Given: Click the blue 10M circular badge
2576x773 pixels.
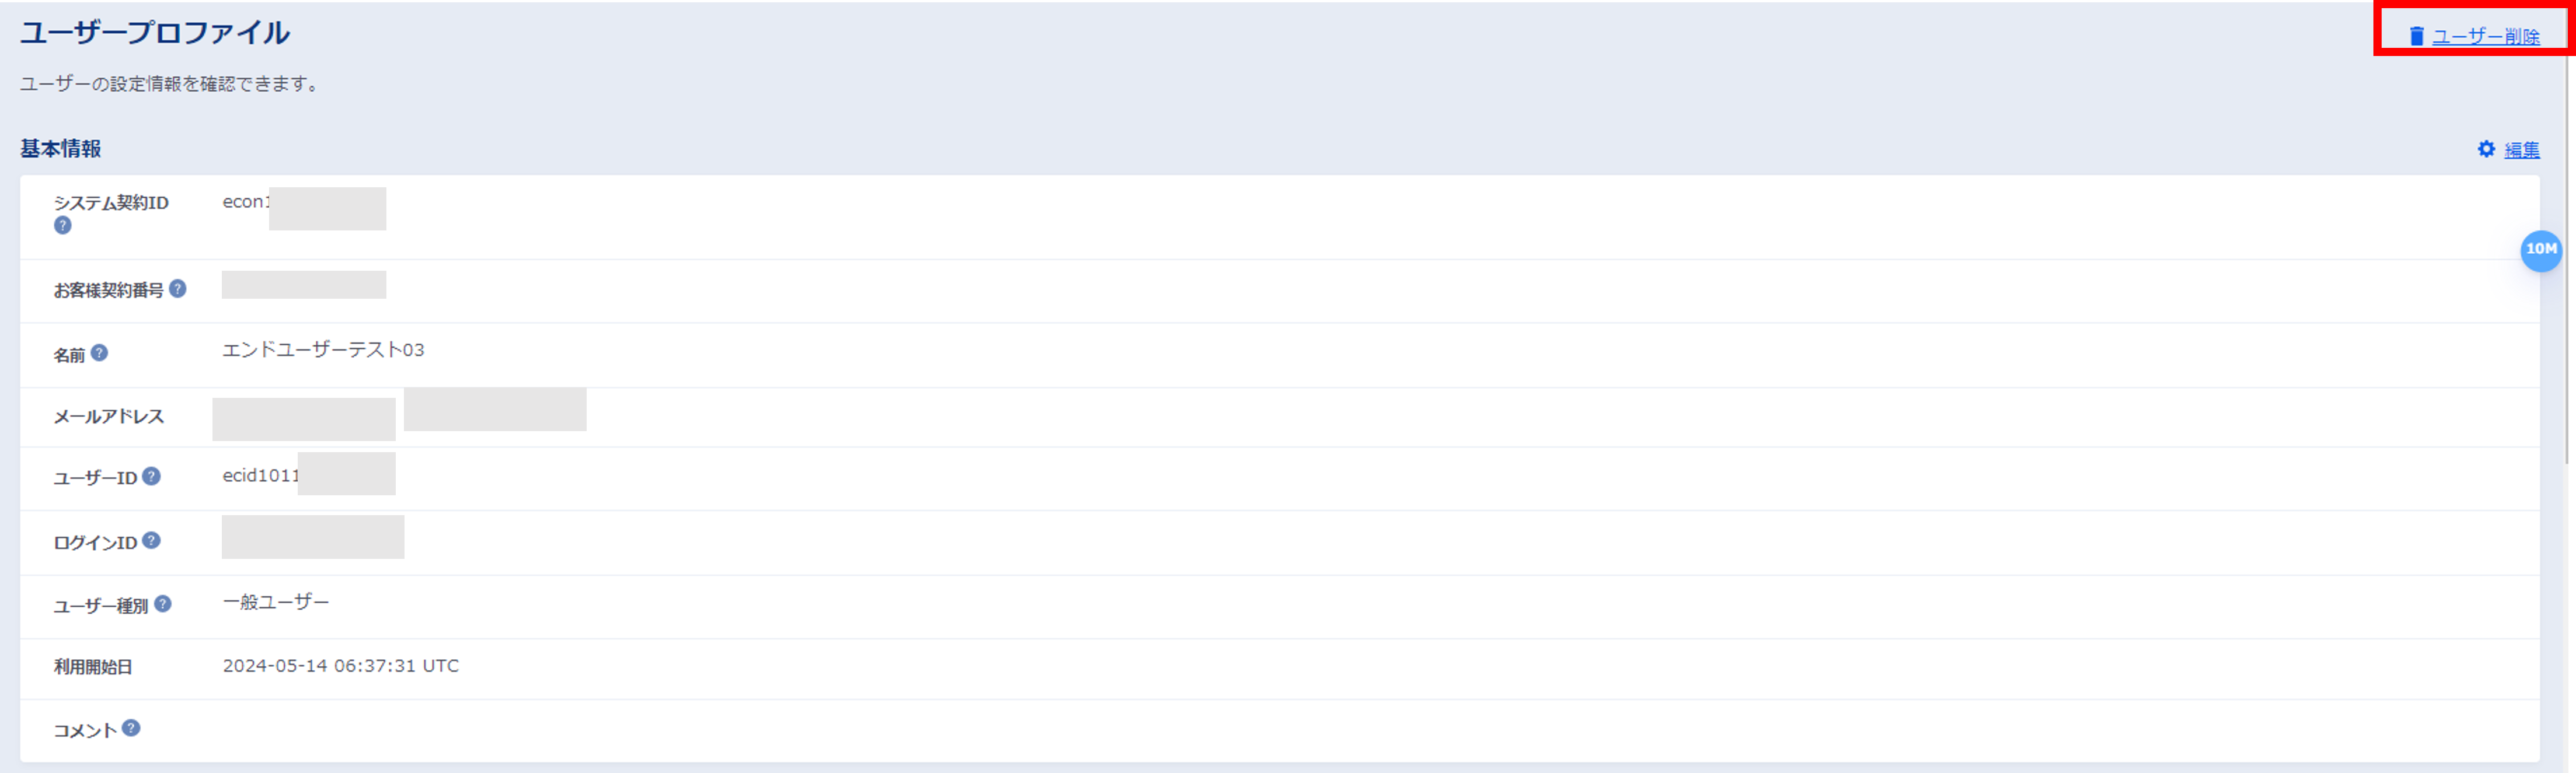Looking at the screenshot, I should (2540, 250).
